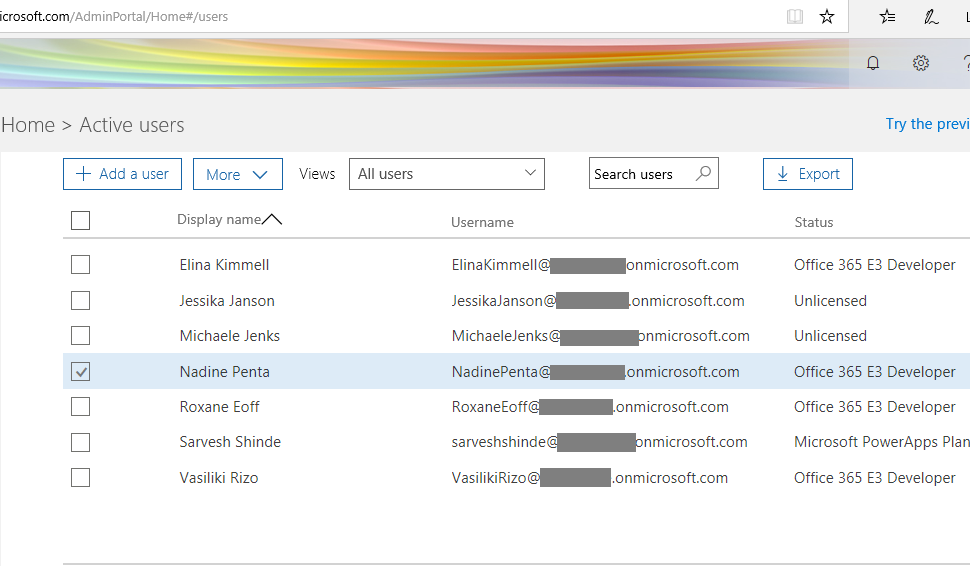The image size is (970, 566).
Task: Open the settings gear icon
Action: [x=921, y=62]
